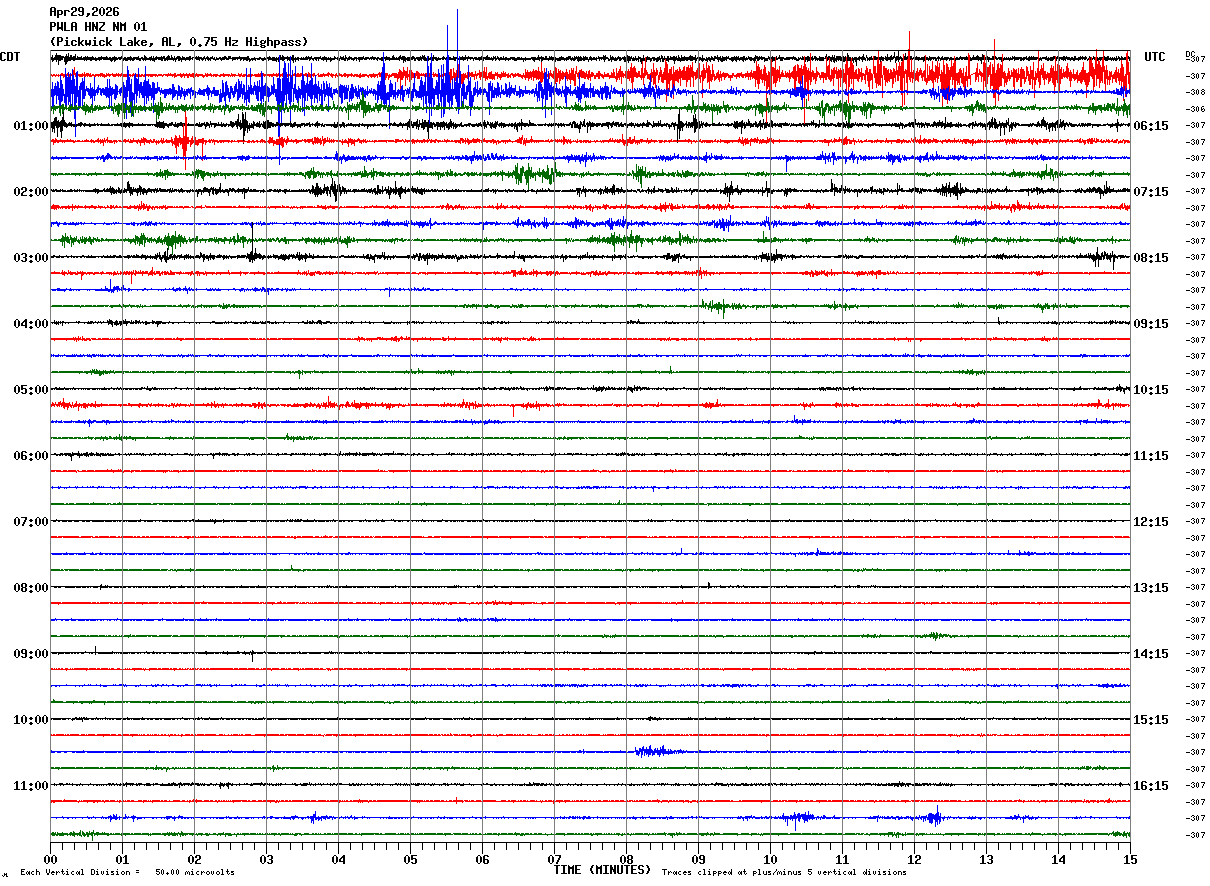Select the "10:15" UTC time label

tap(1151, 390)
